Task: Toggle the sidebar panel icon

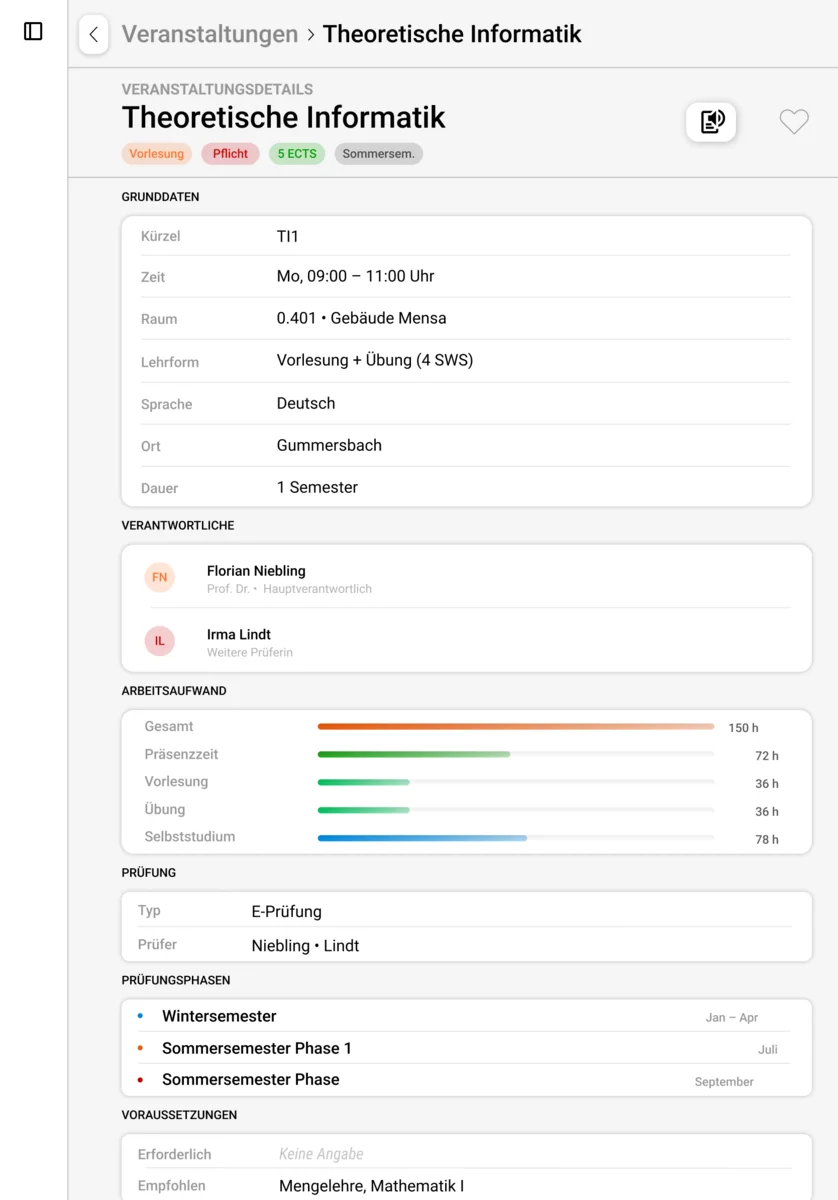Action: click(x=33, y=31)
